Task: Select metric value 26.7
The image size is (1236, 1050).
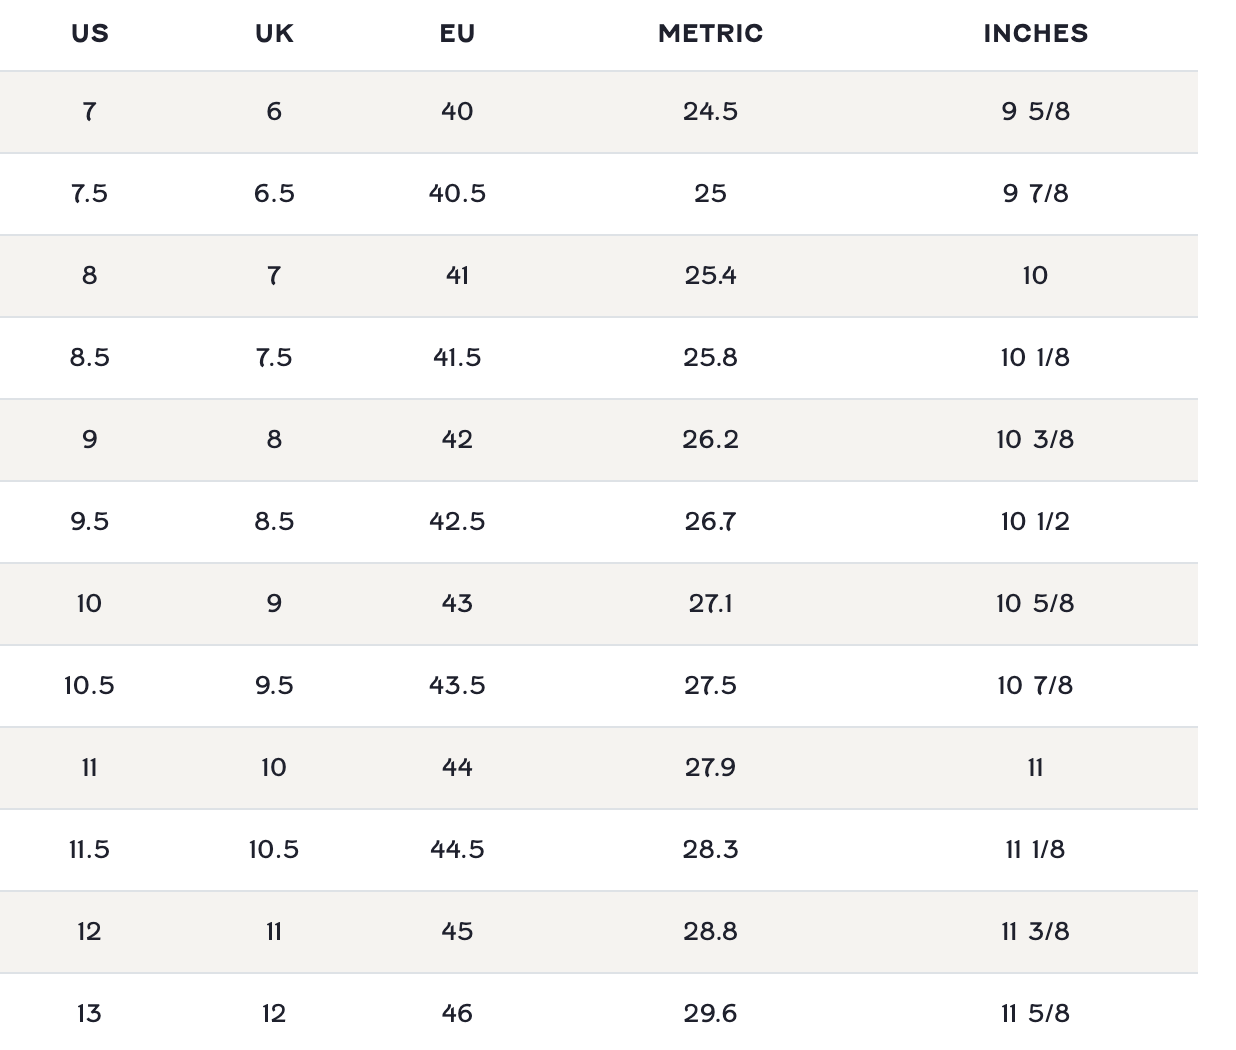Action: click(710, 521)
